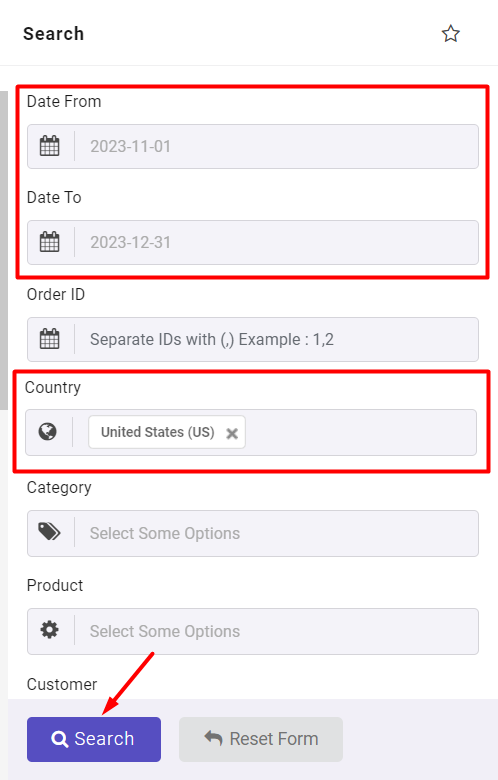Image resolution: width=498 pixels, height=780 pixels.
Task: Click the Product gear icon
Action: pyautogui.click(x=49, y=630)
